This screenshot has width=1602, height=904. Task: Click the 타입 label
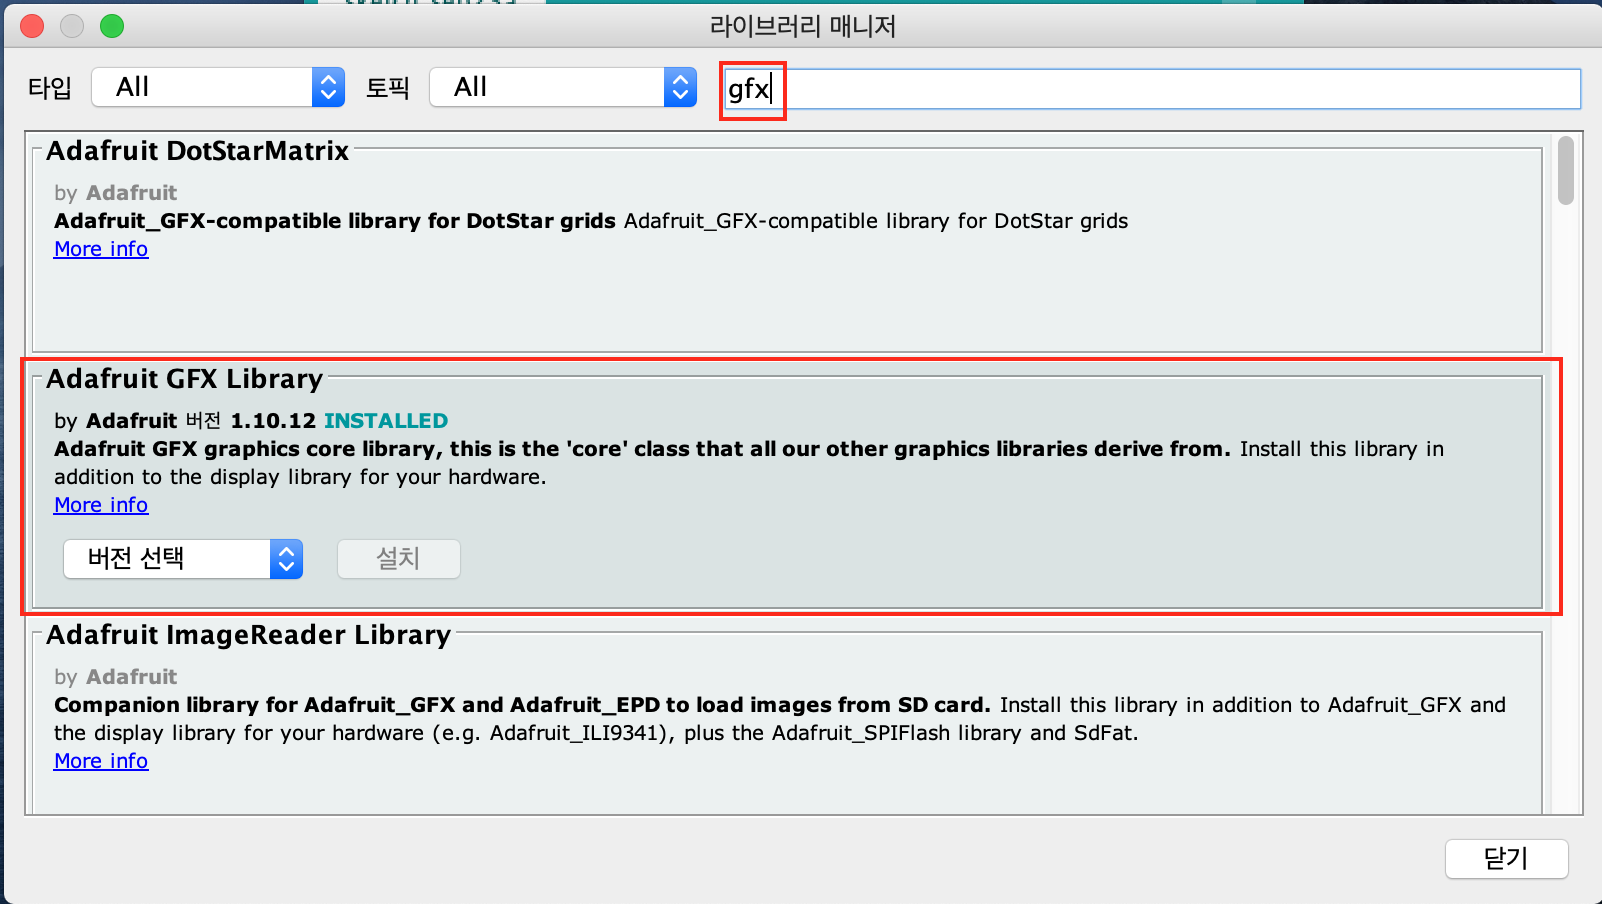click(x=50, y=88)
